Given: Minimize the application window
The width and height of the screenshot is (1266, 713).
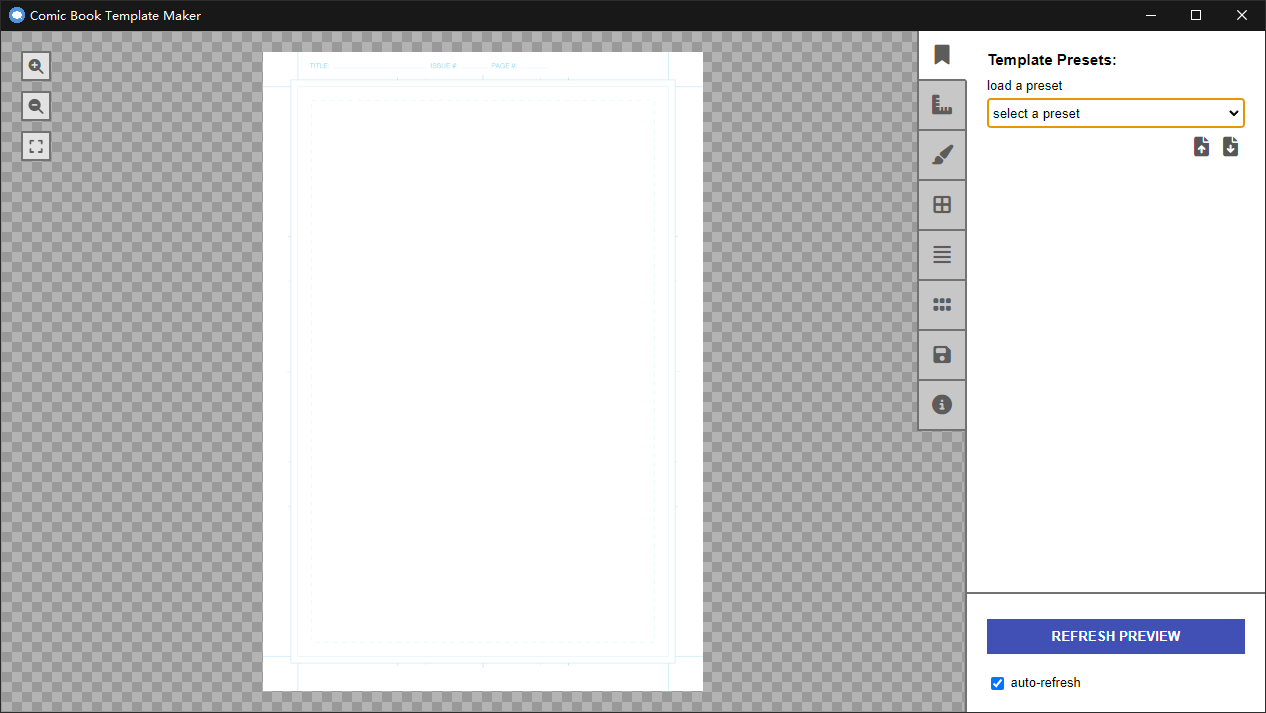Looking at the screenshot, I should (x=1151, y=15).
